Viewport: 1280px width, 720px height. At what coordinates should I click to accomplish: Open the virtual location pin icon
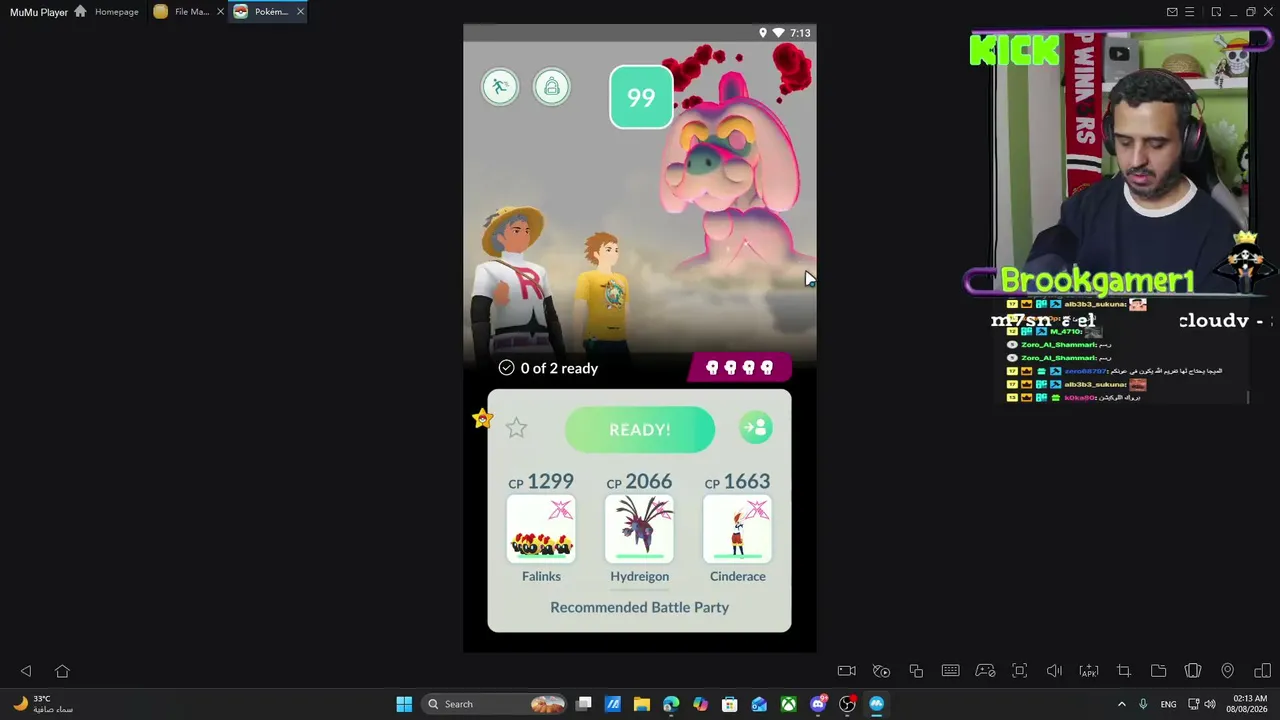[1227, 671]
